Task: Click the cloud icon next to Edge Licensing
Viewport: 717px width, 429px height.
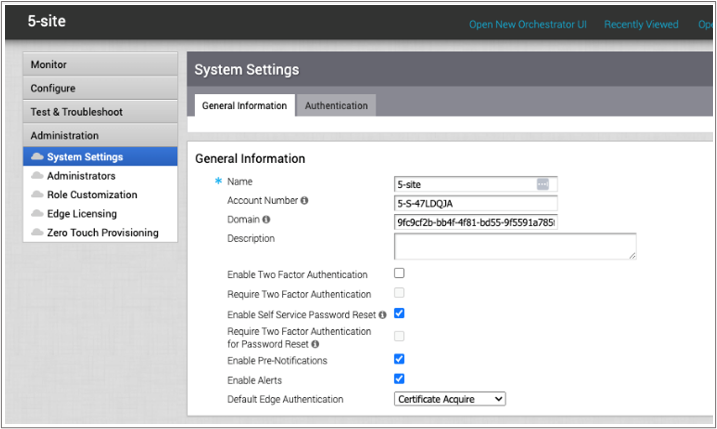Action: pyautogui.click(x=38, y=214)
